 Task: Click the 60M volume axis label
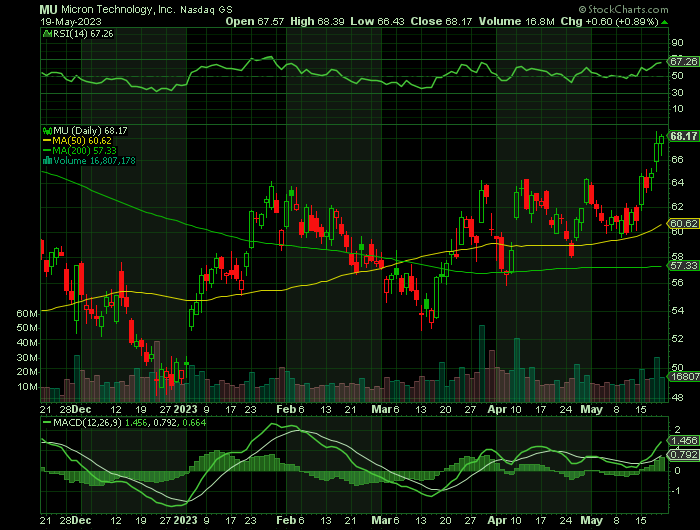click(27, 314)
